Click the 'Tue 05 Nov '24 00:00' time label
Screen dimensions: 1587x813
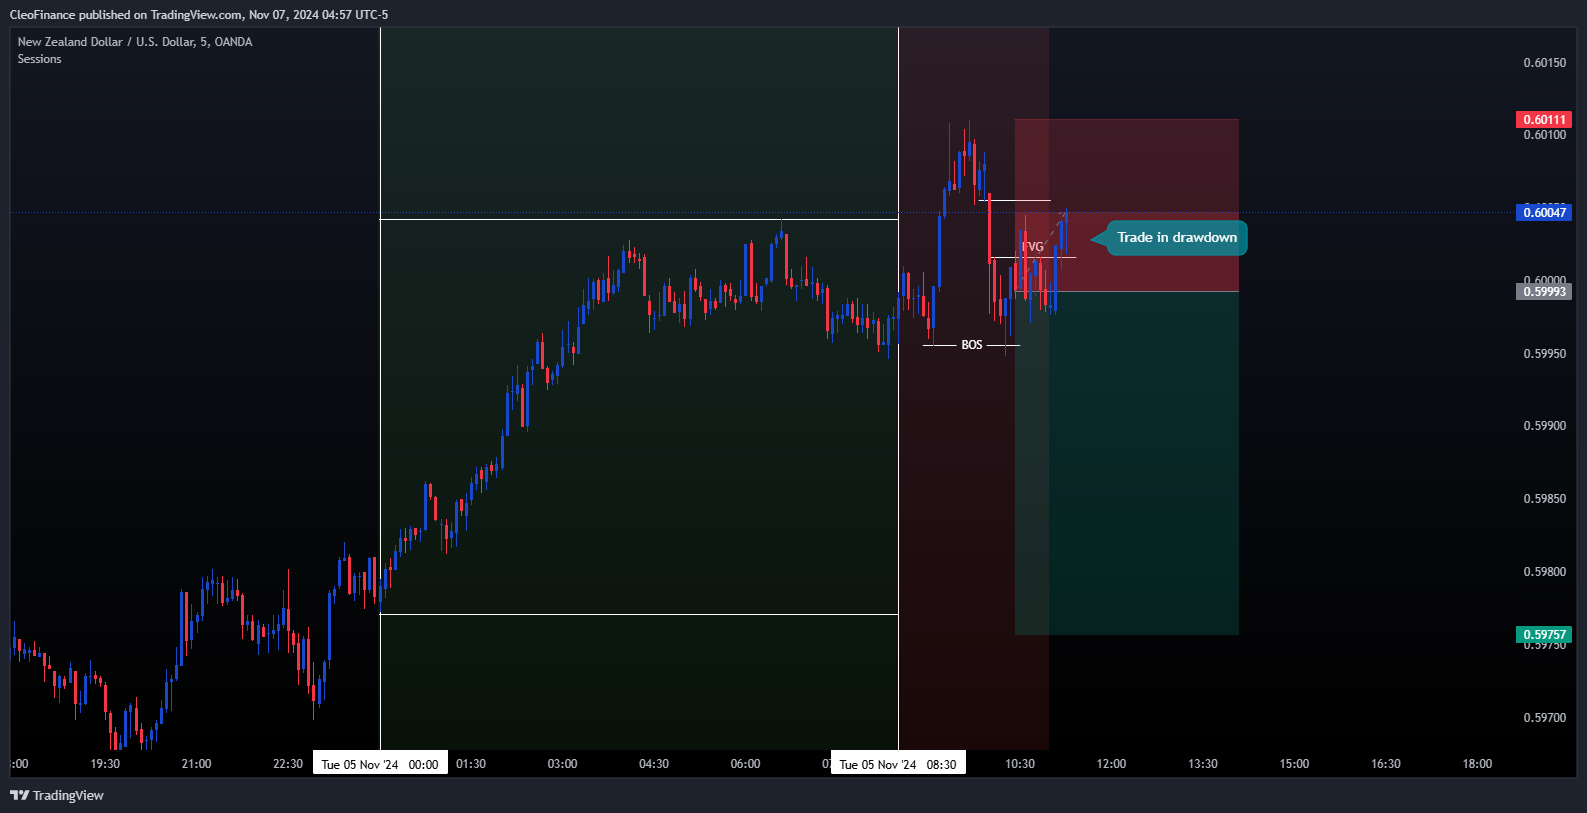tap(380, 764)
